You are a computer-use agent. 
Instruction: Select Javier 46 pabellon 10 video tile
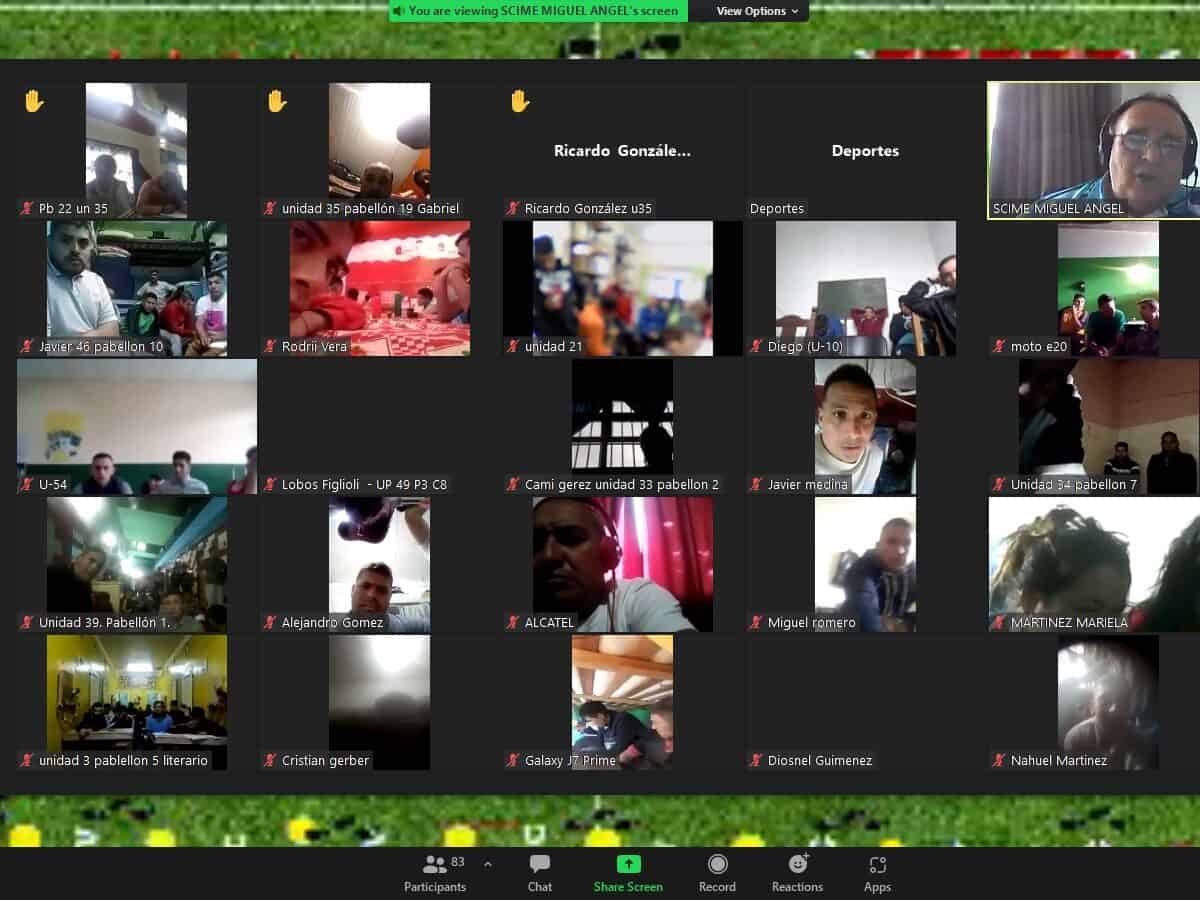click(x=137, y=288)
